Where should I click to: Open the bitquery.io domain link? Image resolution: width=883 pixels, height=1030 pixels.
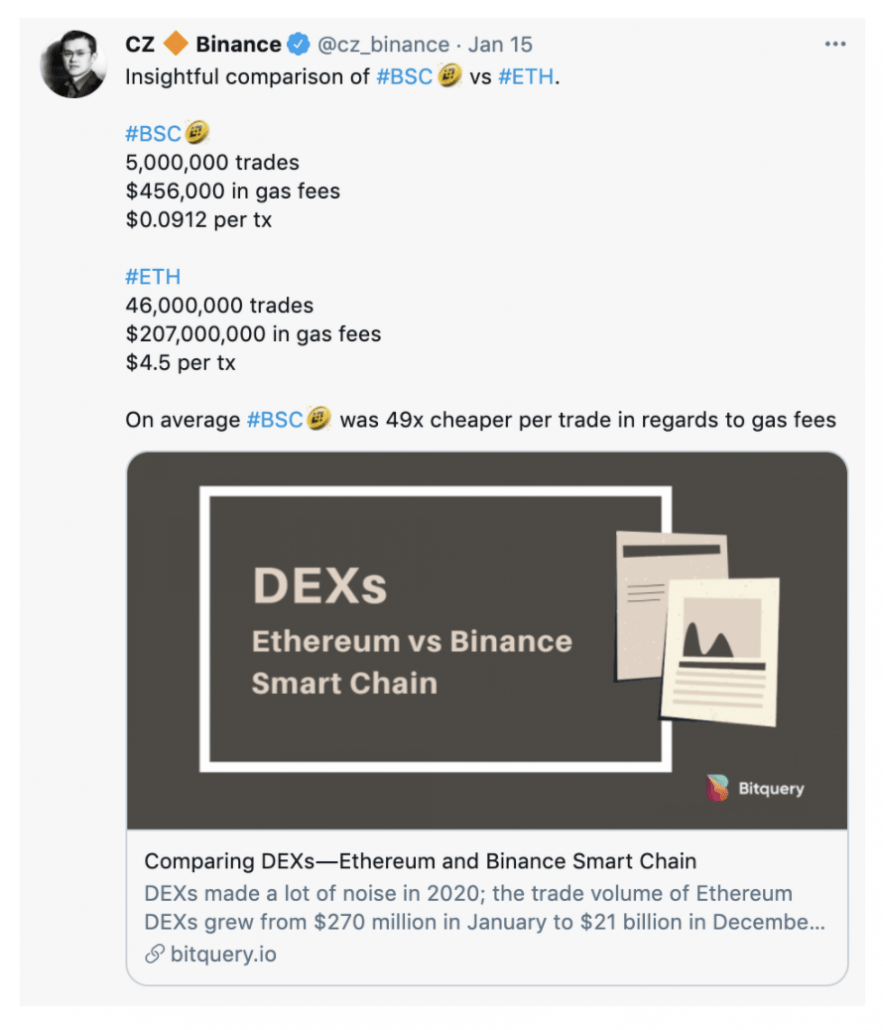(x=223, y=954)
